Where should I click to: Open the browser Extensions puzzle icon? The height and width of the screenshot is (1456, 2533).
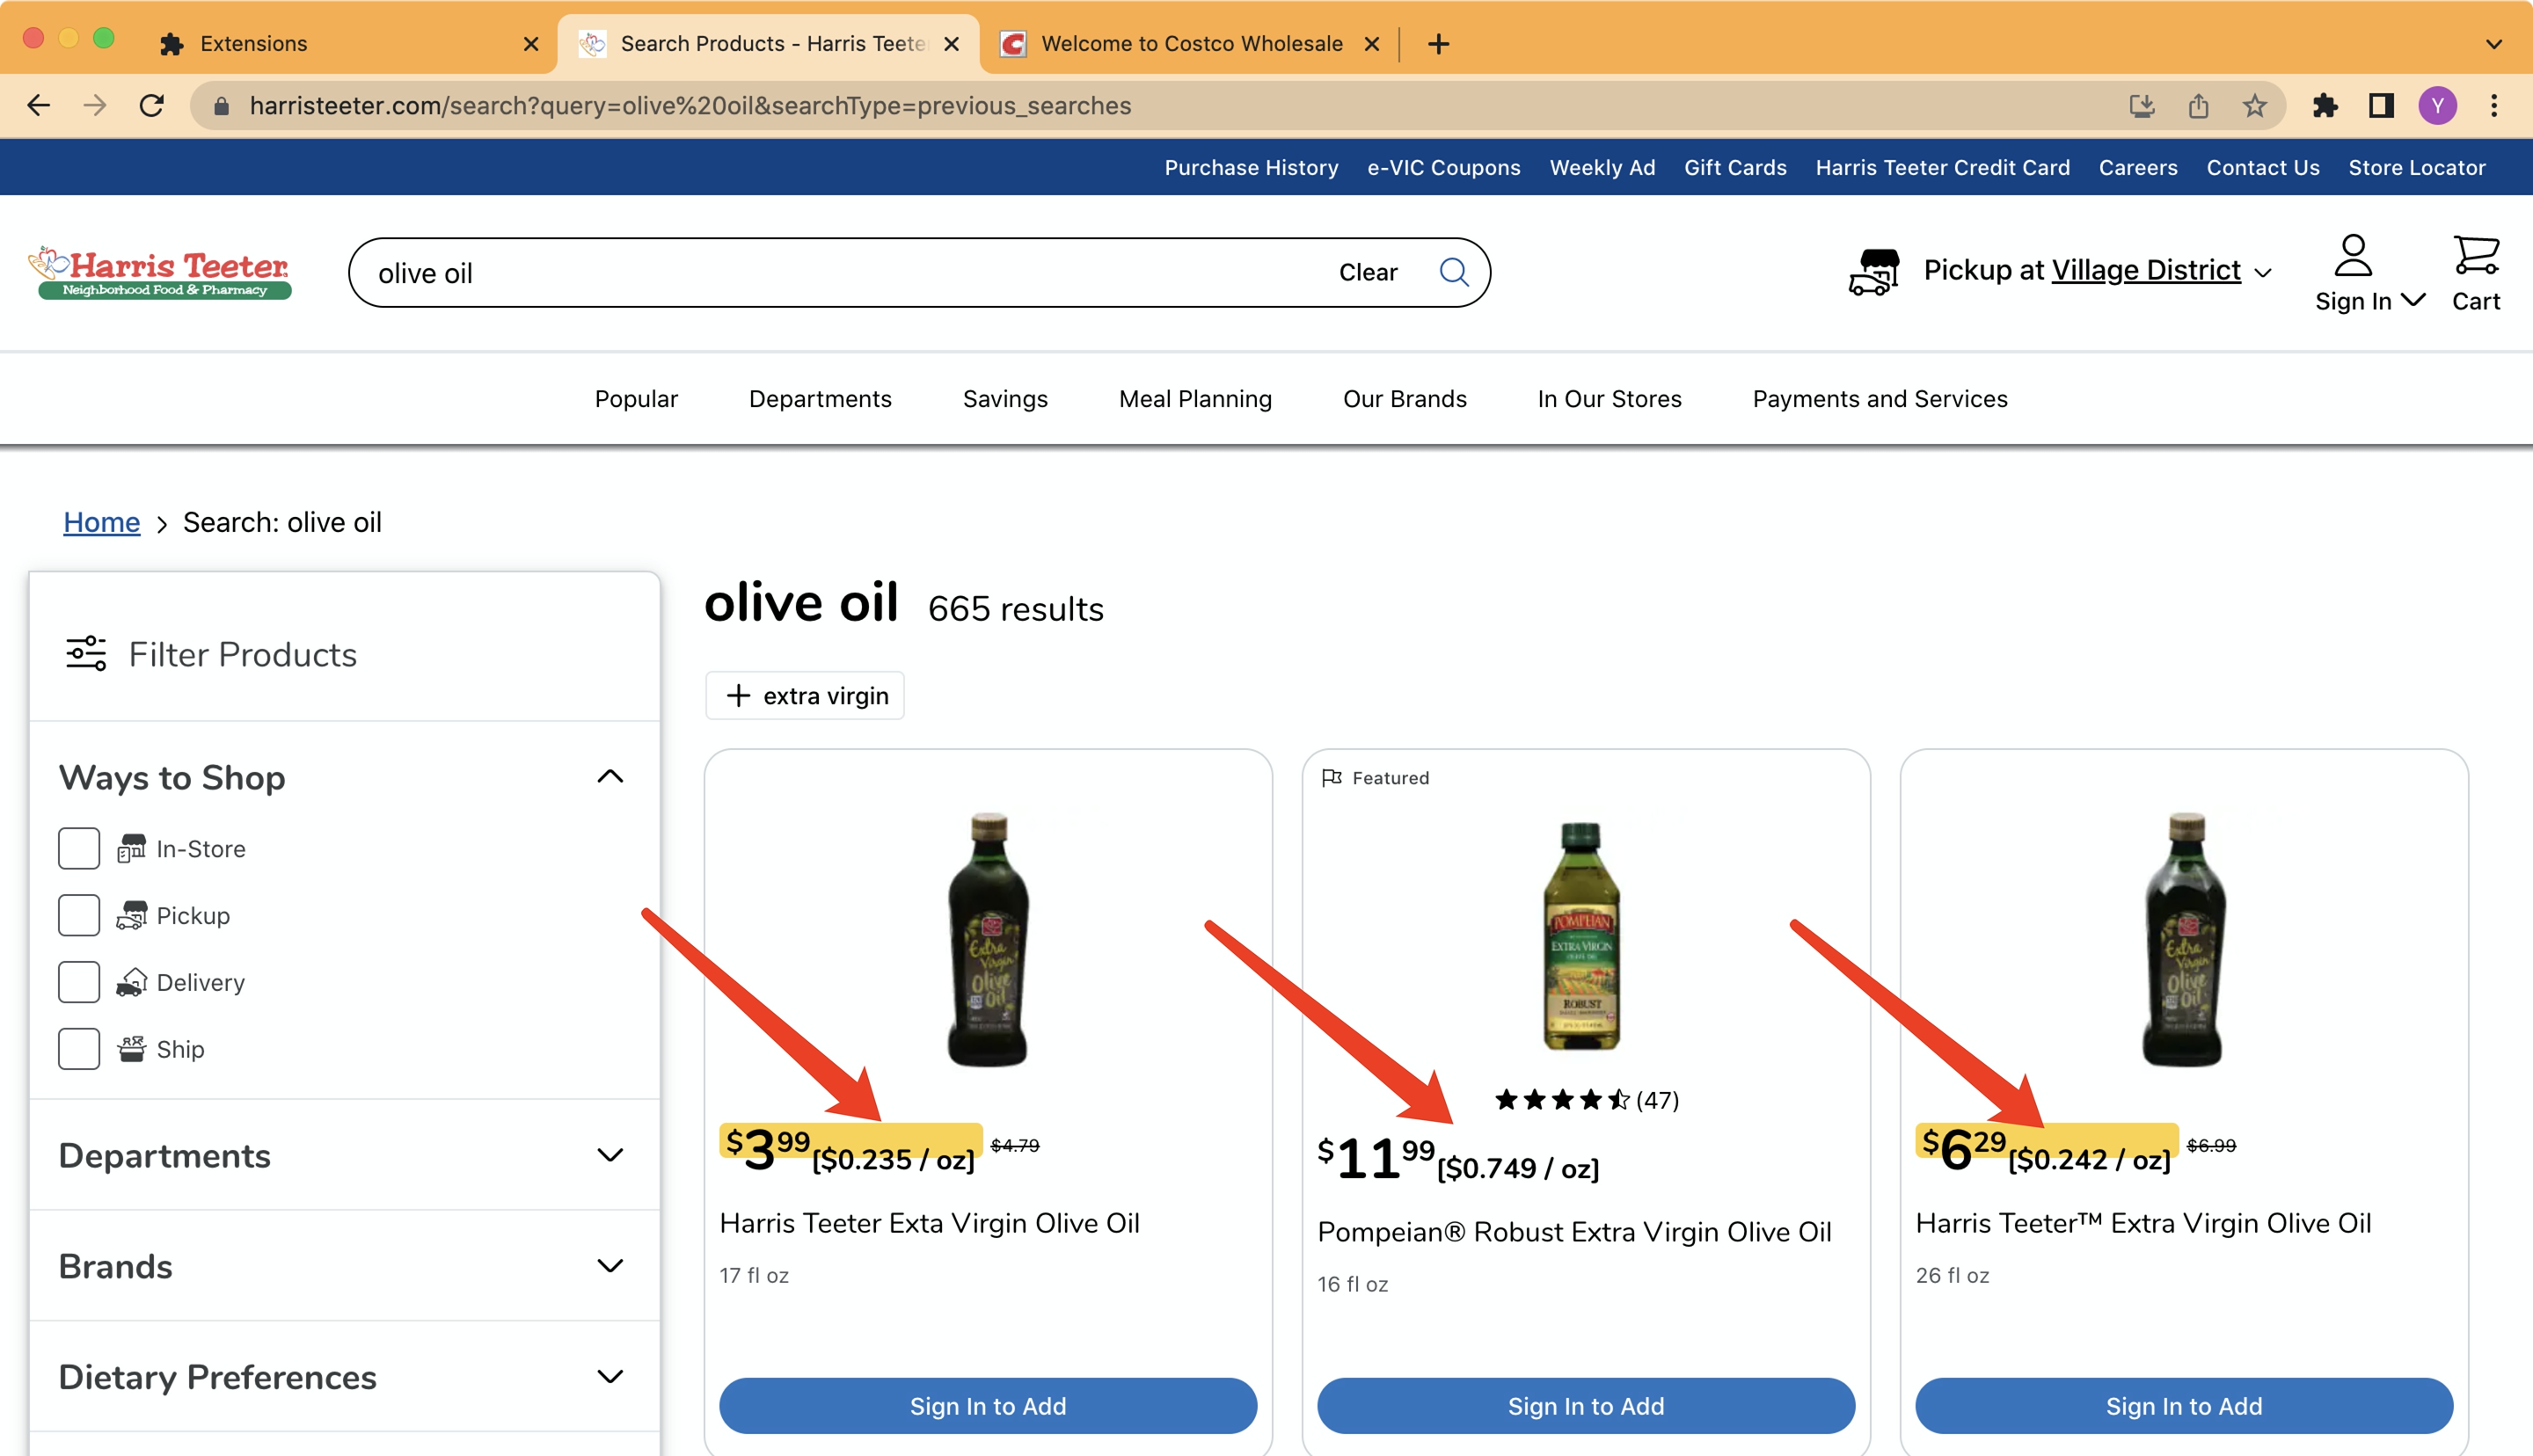(x=2325, y=105)
